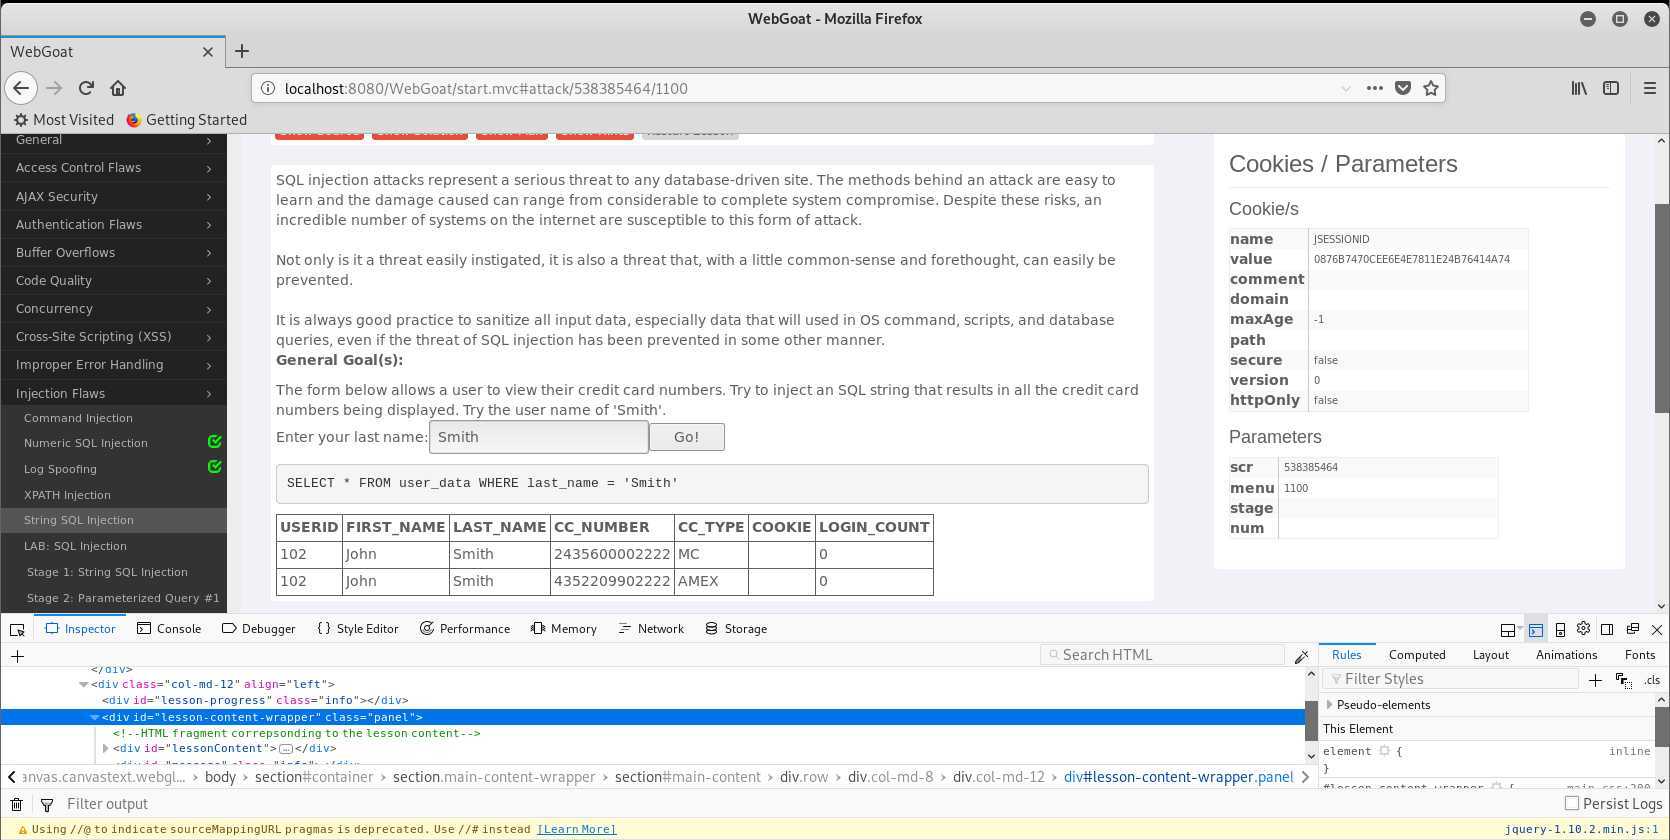Open the page actions three-dot menu
1670x840 pixels.
[1375, 88]
